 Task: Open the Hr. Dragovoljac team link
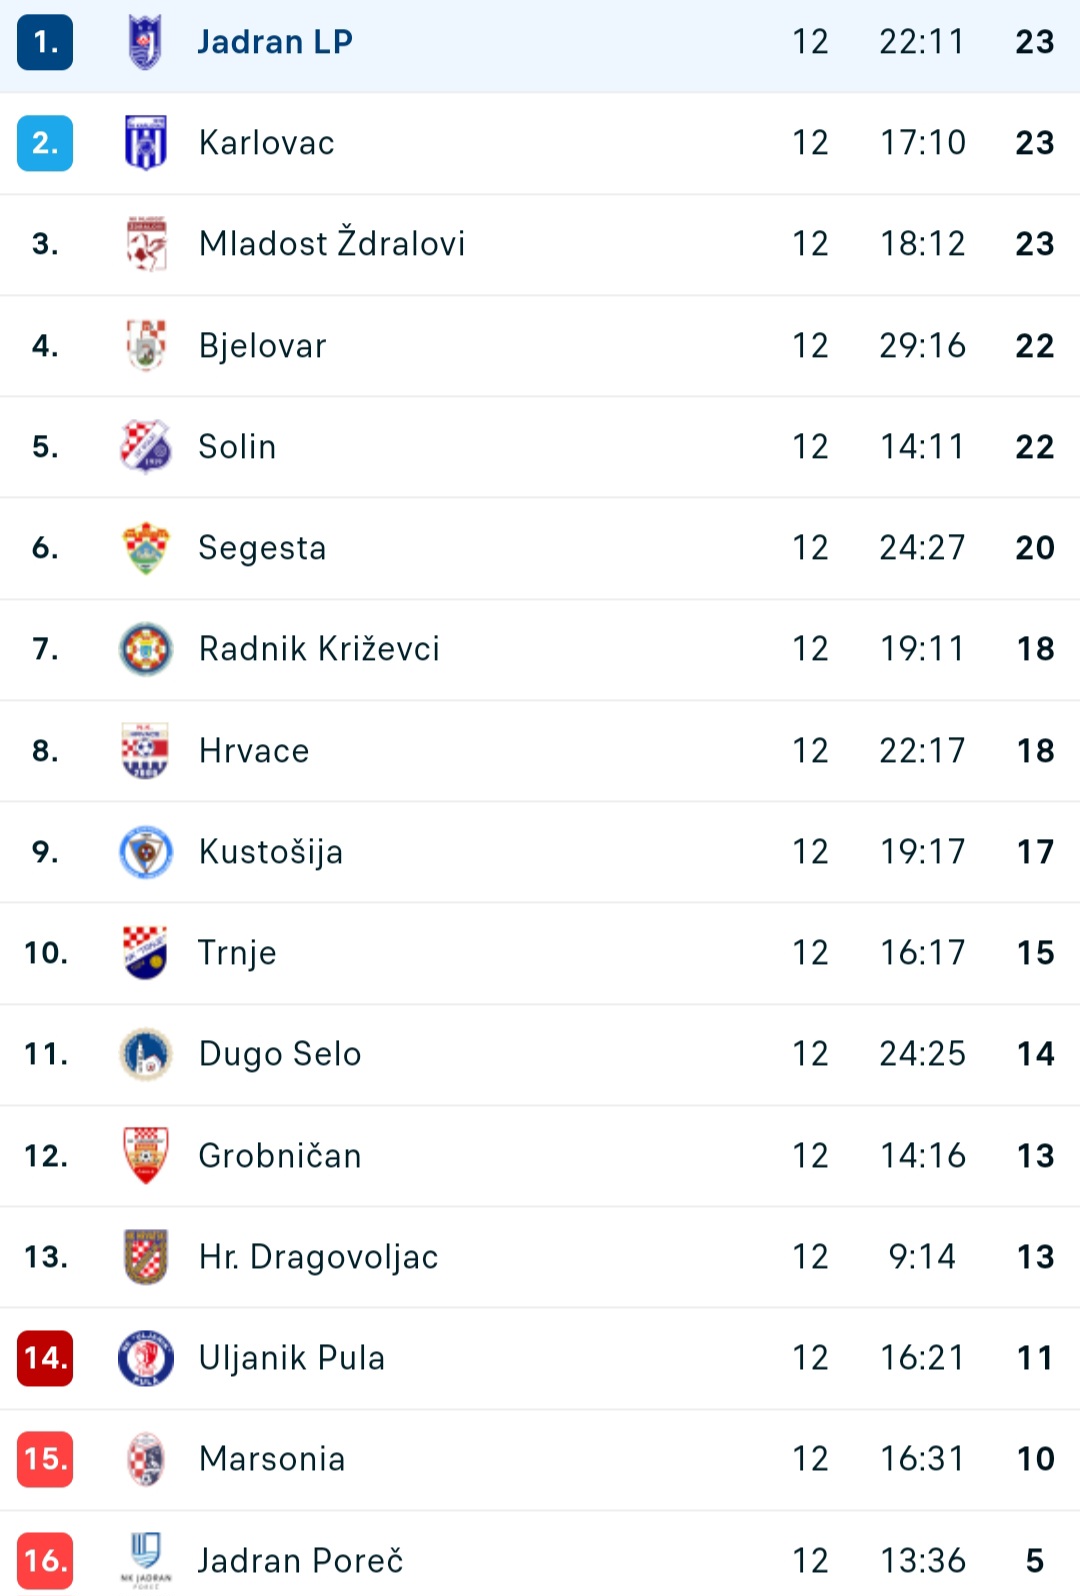pyautogui.click(x=318, y=1257)
